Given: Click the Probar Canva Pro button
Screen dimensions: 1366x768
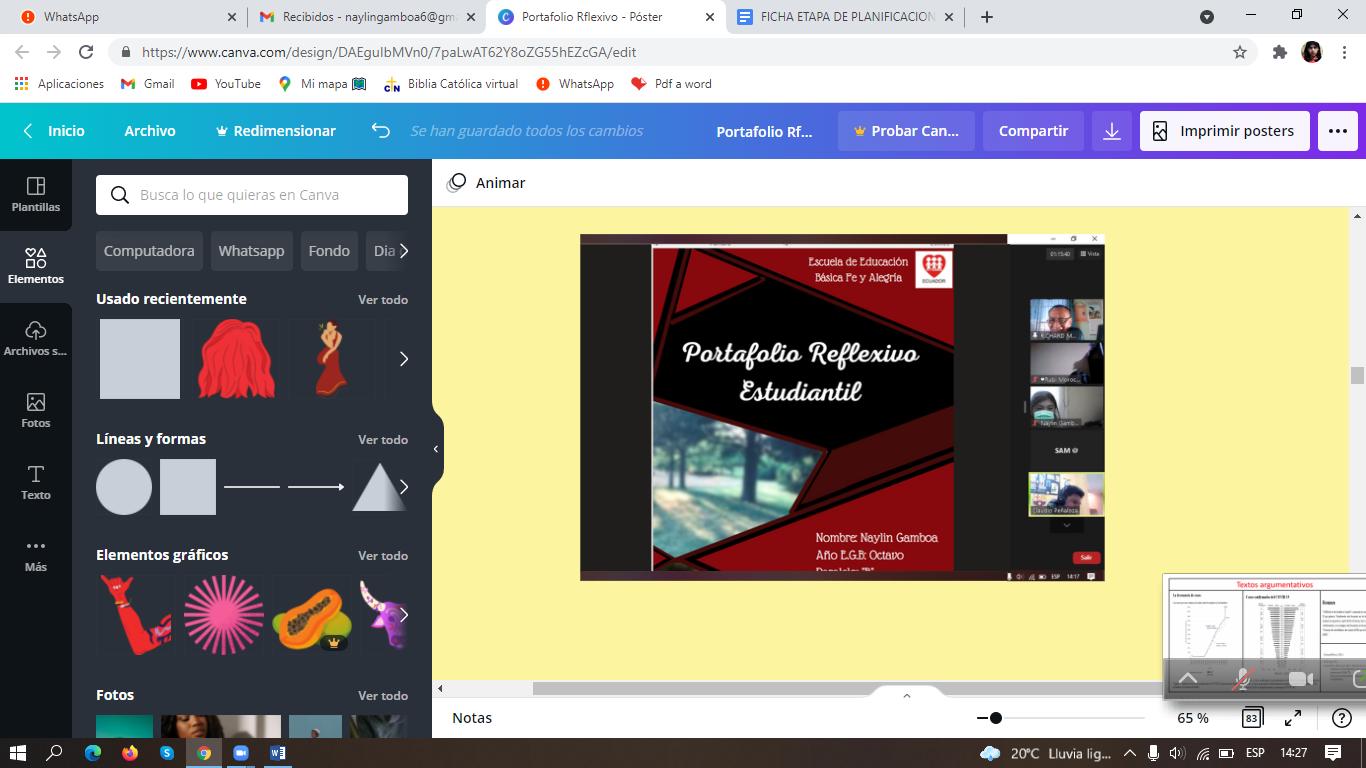Looking at the screenshot, I should [x=906, y=131].
